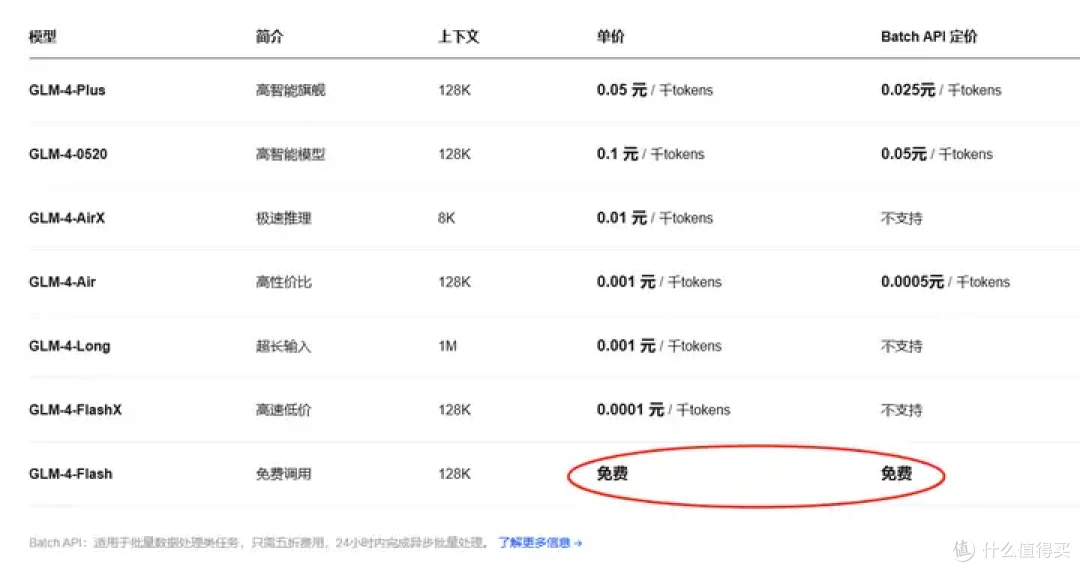Click 不支持 in the GLM-4-Long row
This screenshot has height=572, width=1080.
pyautogui.click(x=901, y=346)
